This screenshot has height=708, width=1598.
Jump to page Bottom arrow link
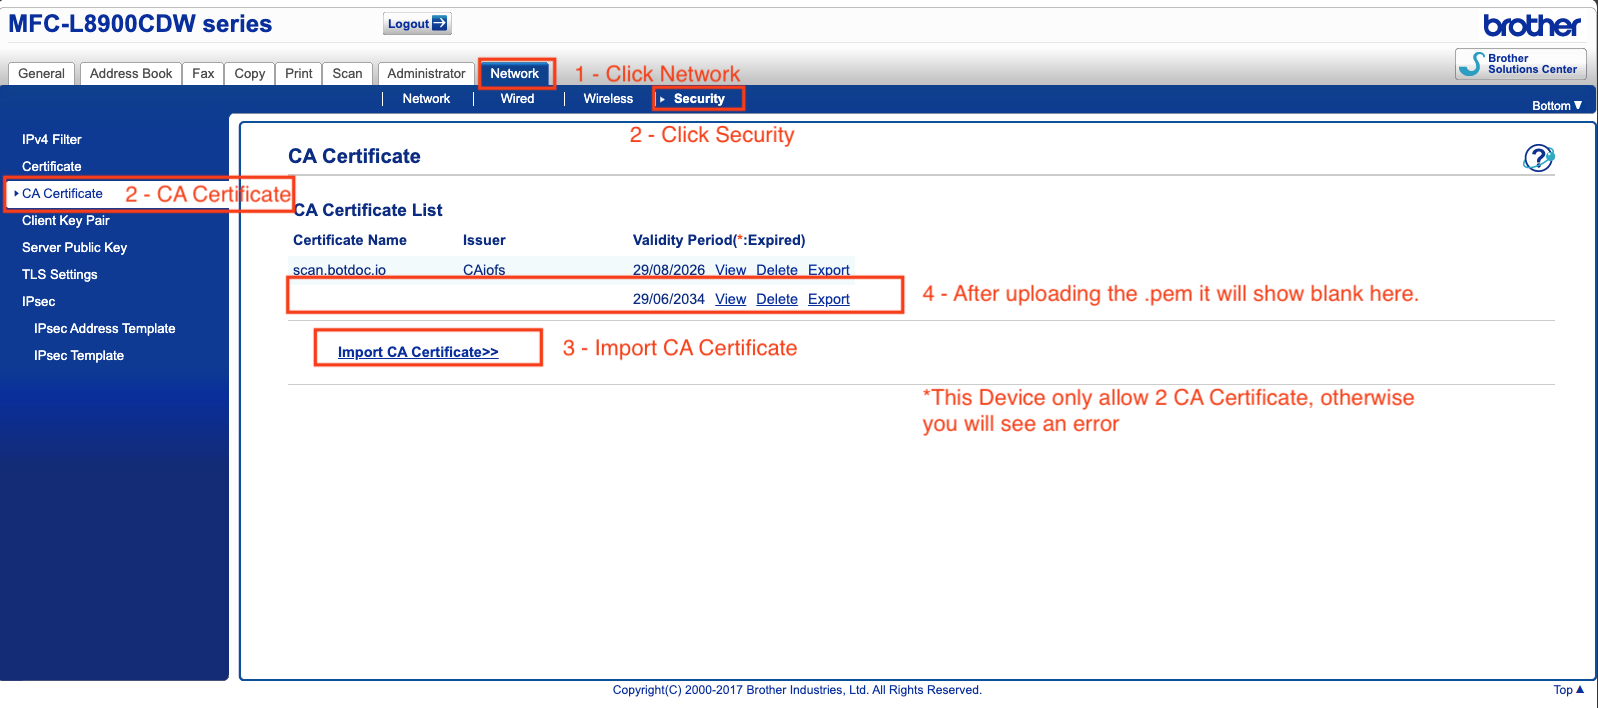pyautogui.click(x=1556, y=106)
